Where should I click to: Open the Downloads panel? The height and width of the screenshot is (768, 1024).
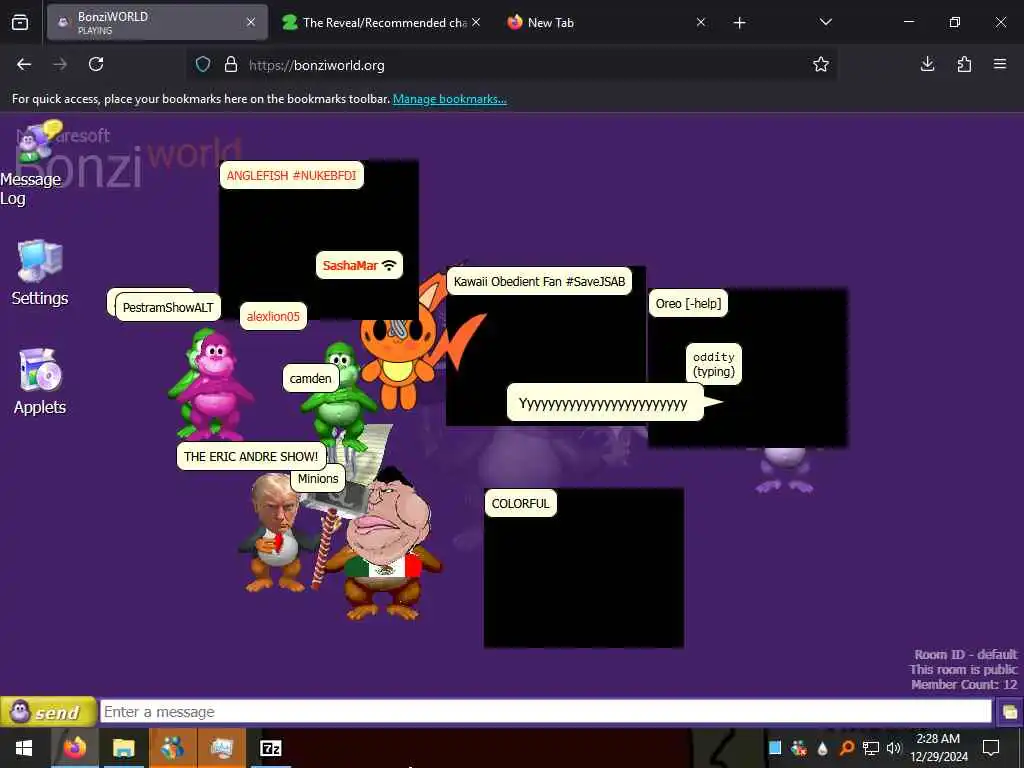(927, 64)
